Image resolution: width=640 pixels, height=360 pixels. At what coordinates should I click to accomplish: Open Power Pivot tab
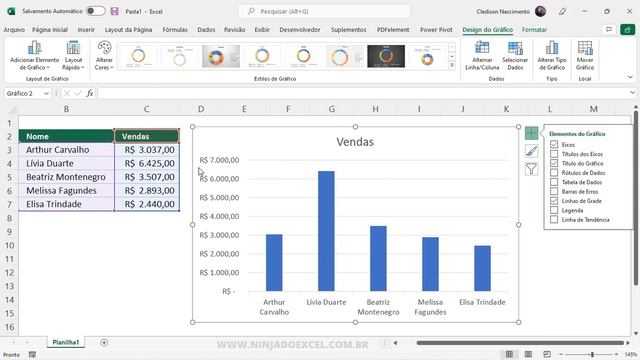tap(436, 30)
